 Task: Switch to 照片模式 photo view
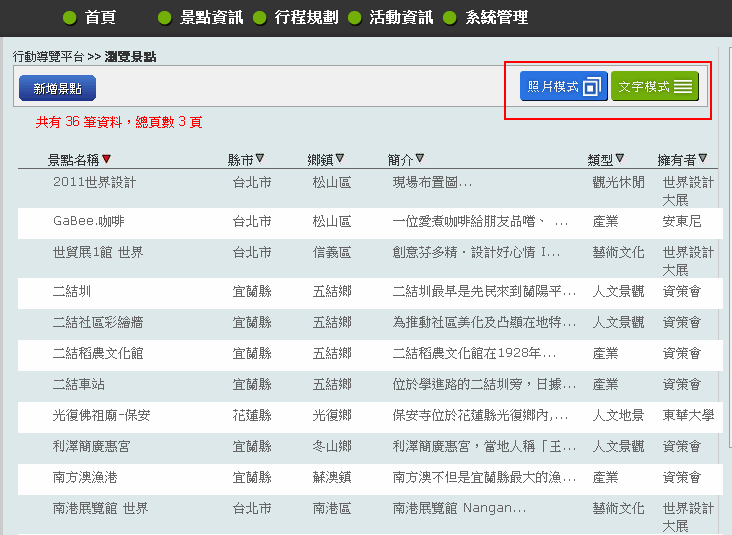[x=563, y=86]
